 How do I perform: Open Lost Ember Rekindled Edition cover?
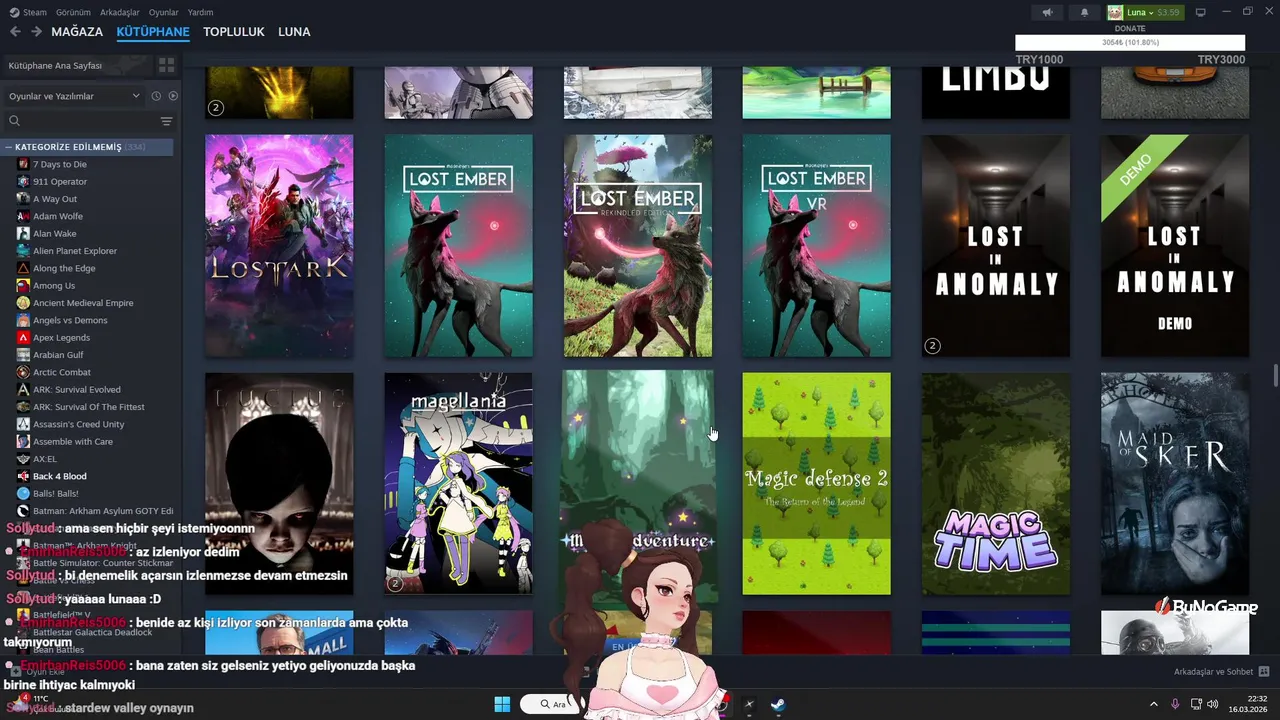click(x=638, y=246)
